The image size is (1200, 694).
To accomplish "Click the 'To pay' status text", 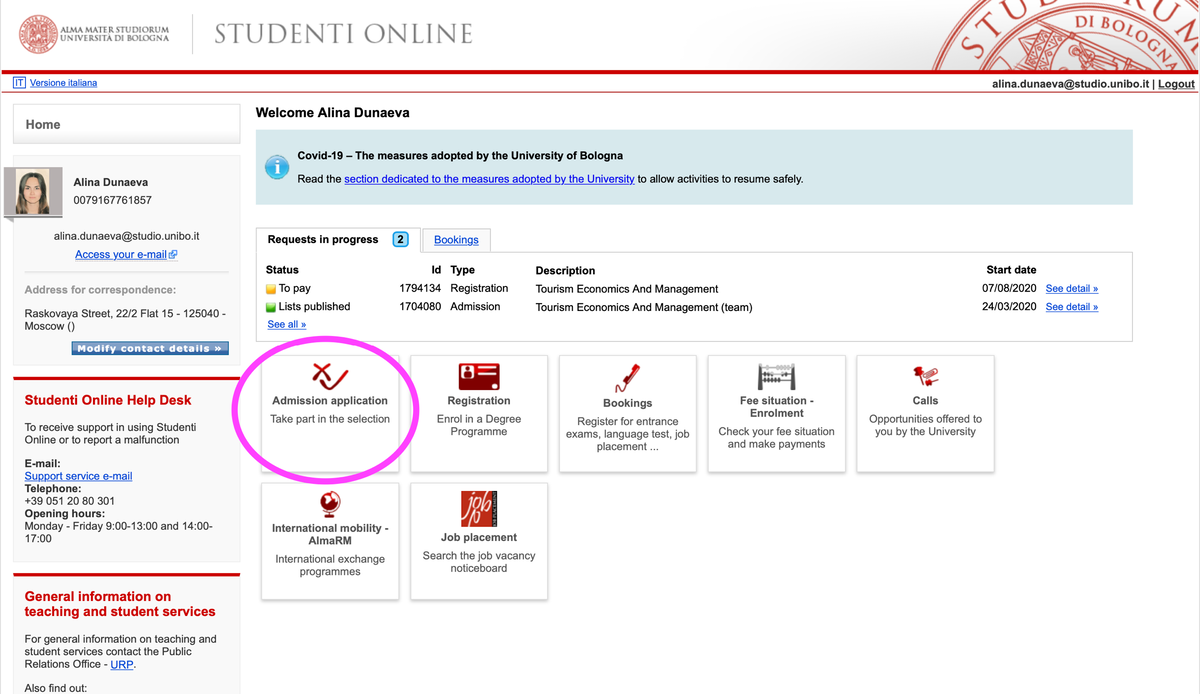I will [295, 288].
